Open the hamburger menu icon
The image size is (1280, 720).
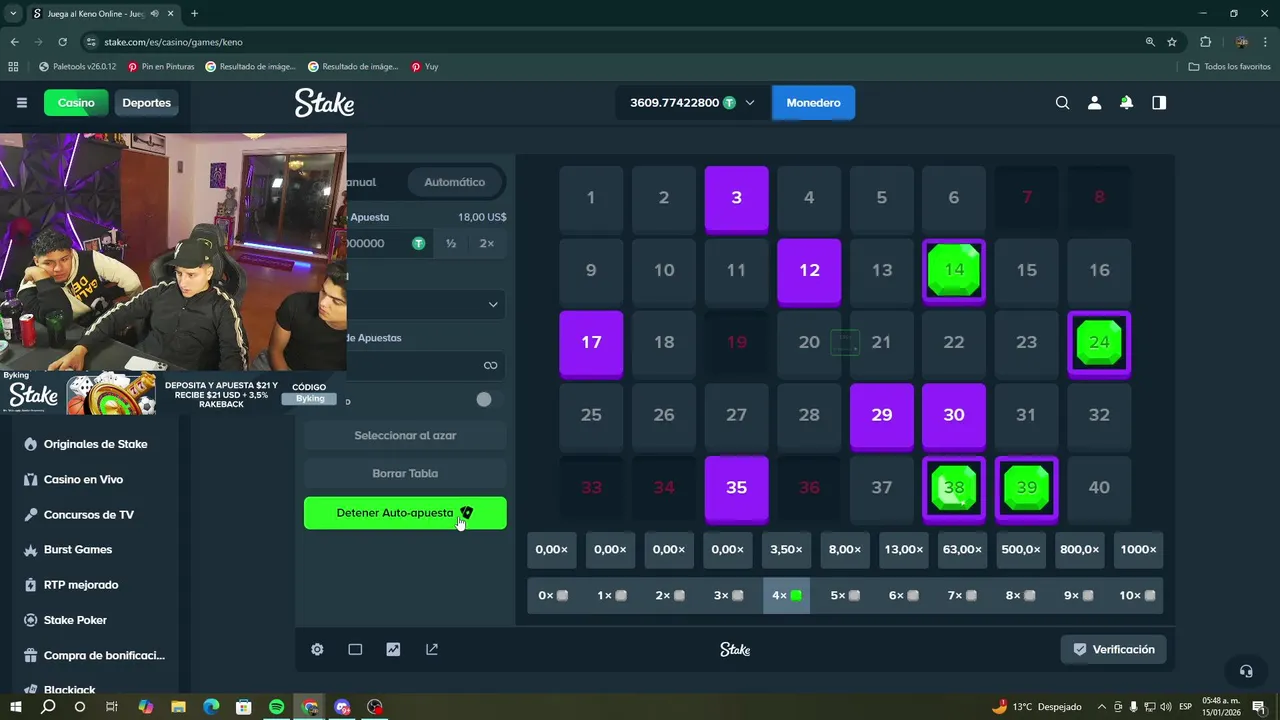point(22,103)
